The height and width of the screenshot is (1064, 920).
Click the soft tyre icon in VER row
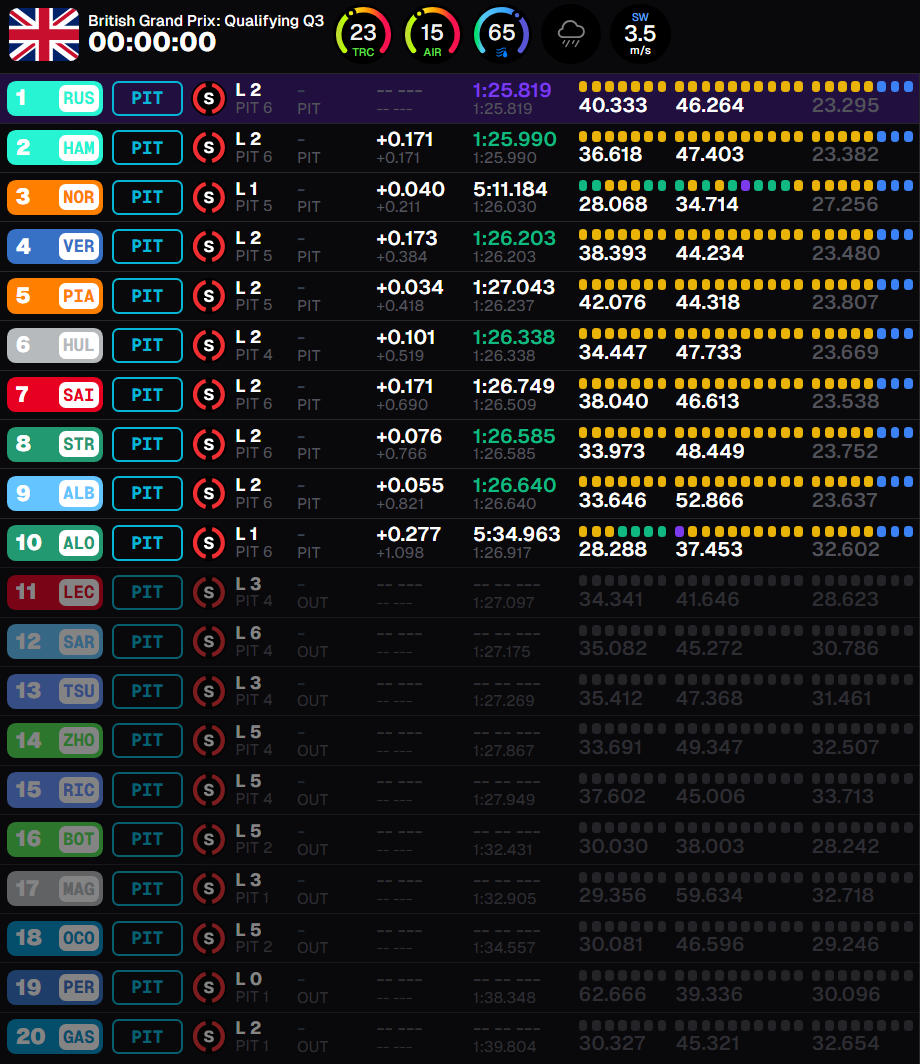click(208, 246)
